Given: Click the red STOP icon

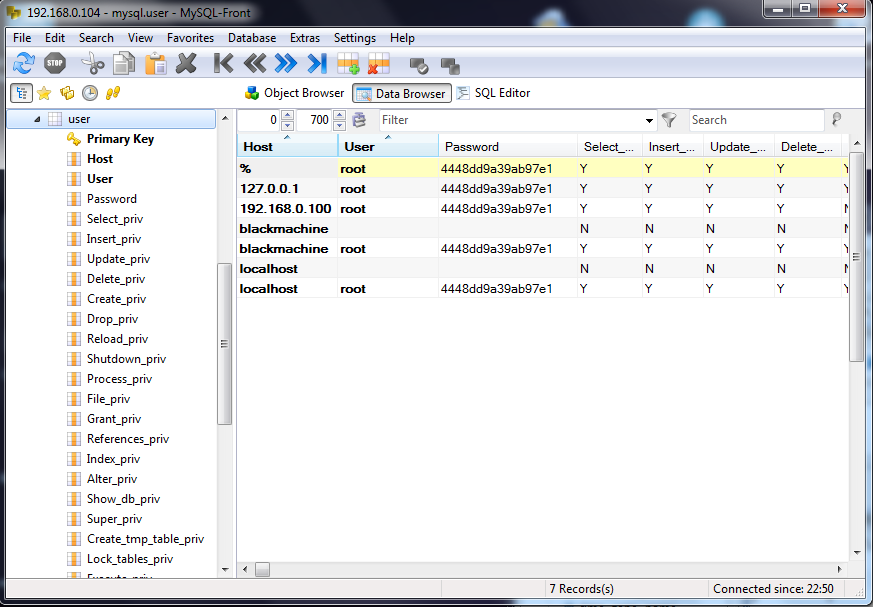Looking at the screenshot, I should (x=55, y=63).
